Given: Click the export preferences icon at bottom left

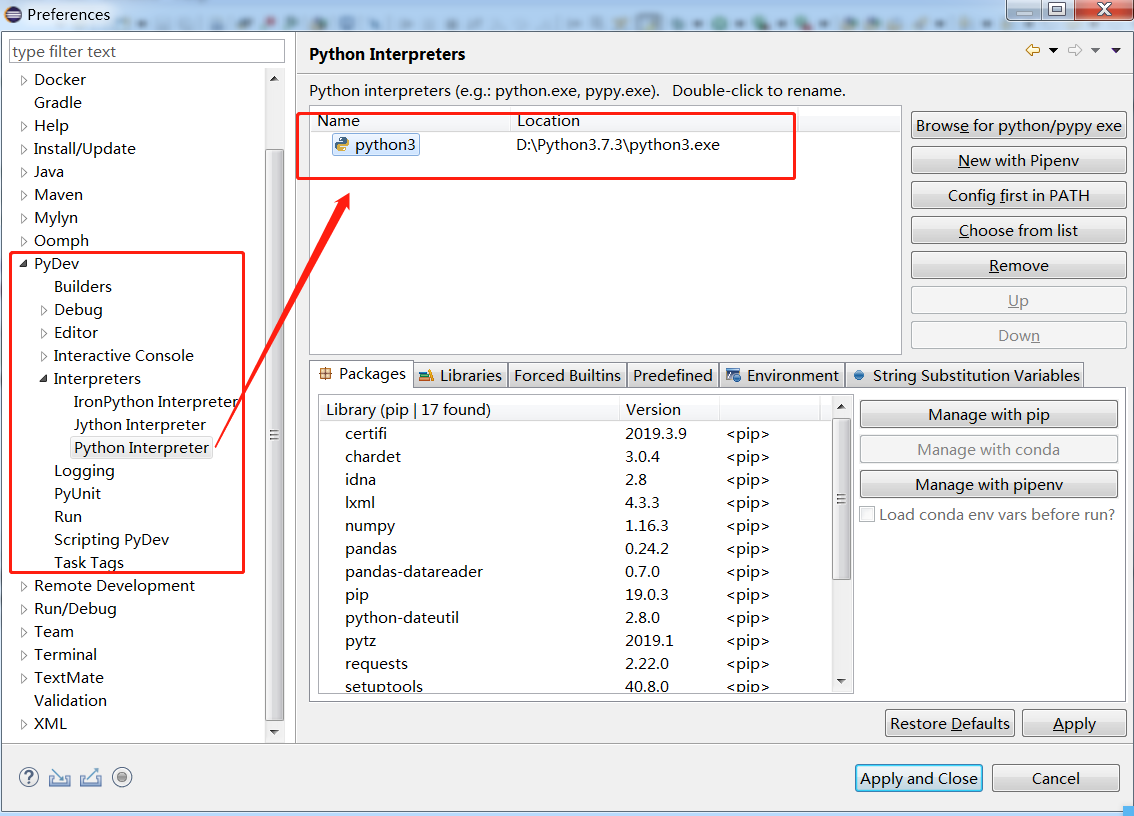Looking at the screenshot, I should [90, 777].
